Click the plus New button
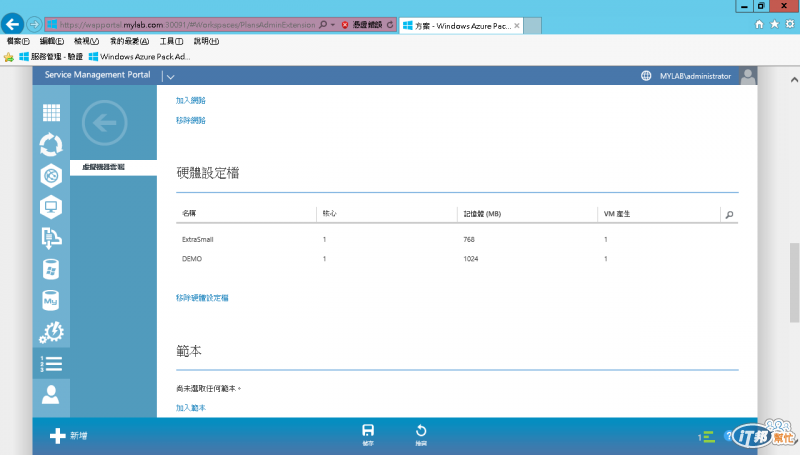The height and width of the screenshot is (455, 800). (68, 436)
